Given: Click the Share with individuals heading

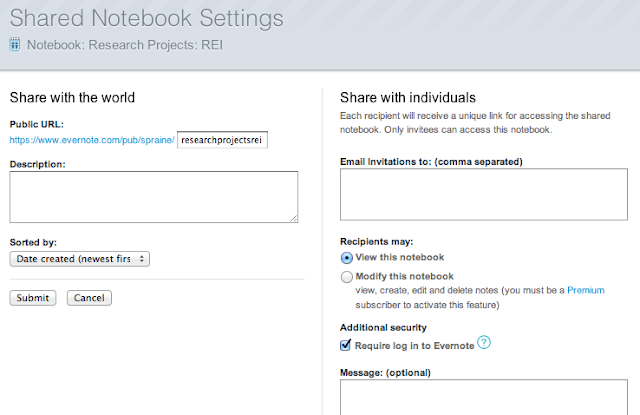Looking at the screenshot, I should pyautogui.click(x=407, y=97).
